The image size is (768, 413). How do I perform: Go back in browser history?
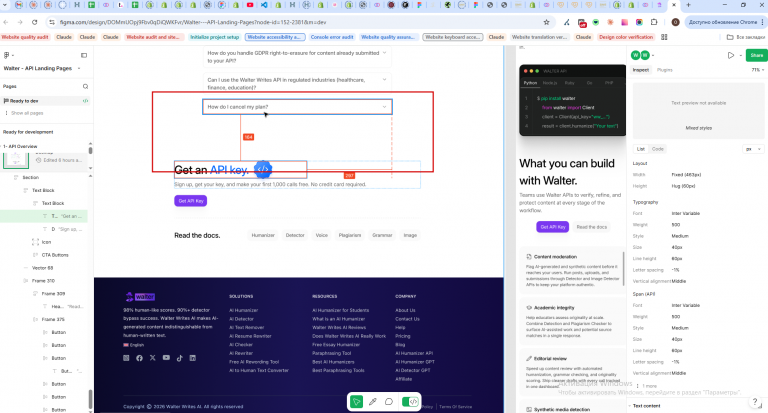tap(6, 22)
